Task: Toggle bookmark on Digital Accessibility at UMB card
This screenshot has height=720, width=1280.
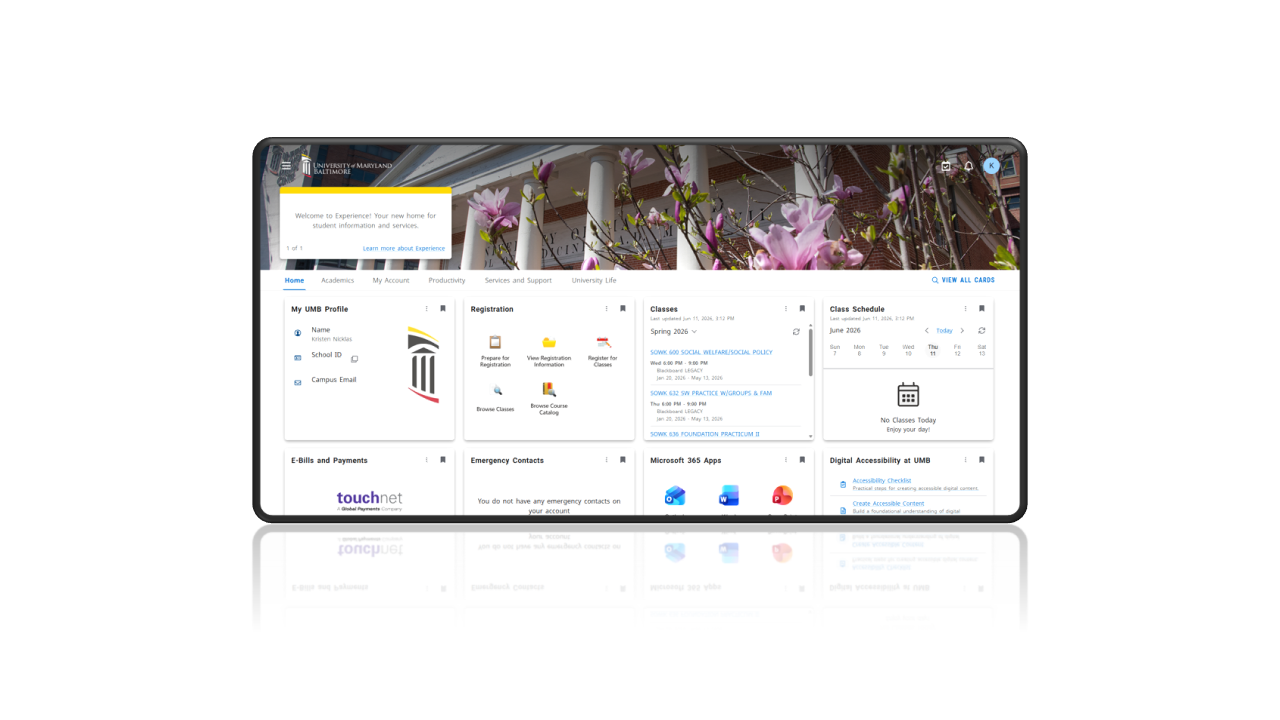Action: pos(982,460)
